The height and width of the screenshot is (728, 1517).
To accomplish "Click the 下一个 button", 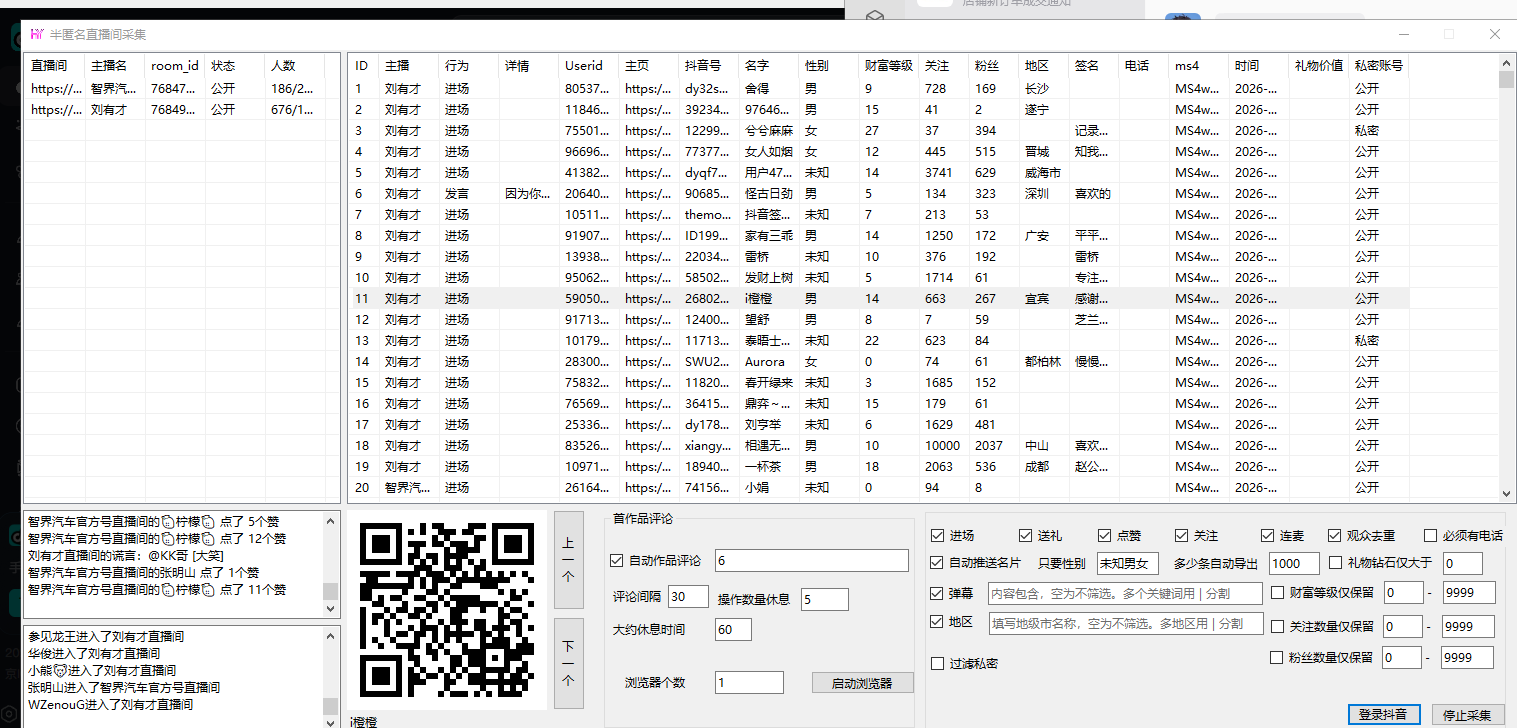I will pyautogui.click(x=568, y=665).
